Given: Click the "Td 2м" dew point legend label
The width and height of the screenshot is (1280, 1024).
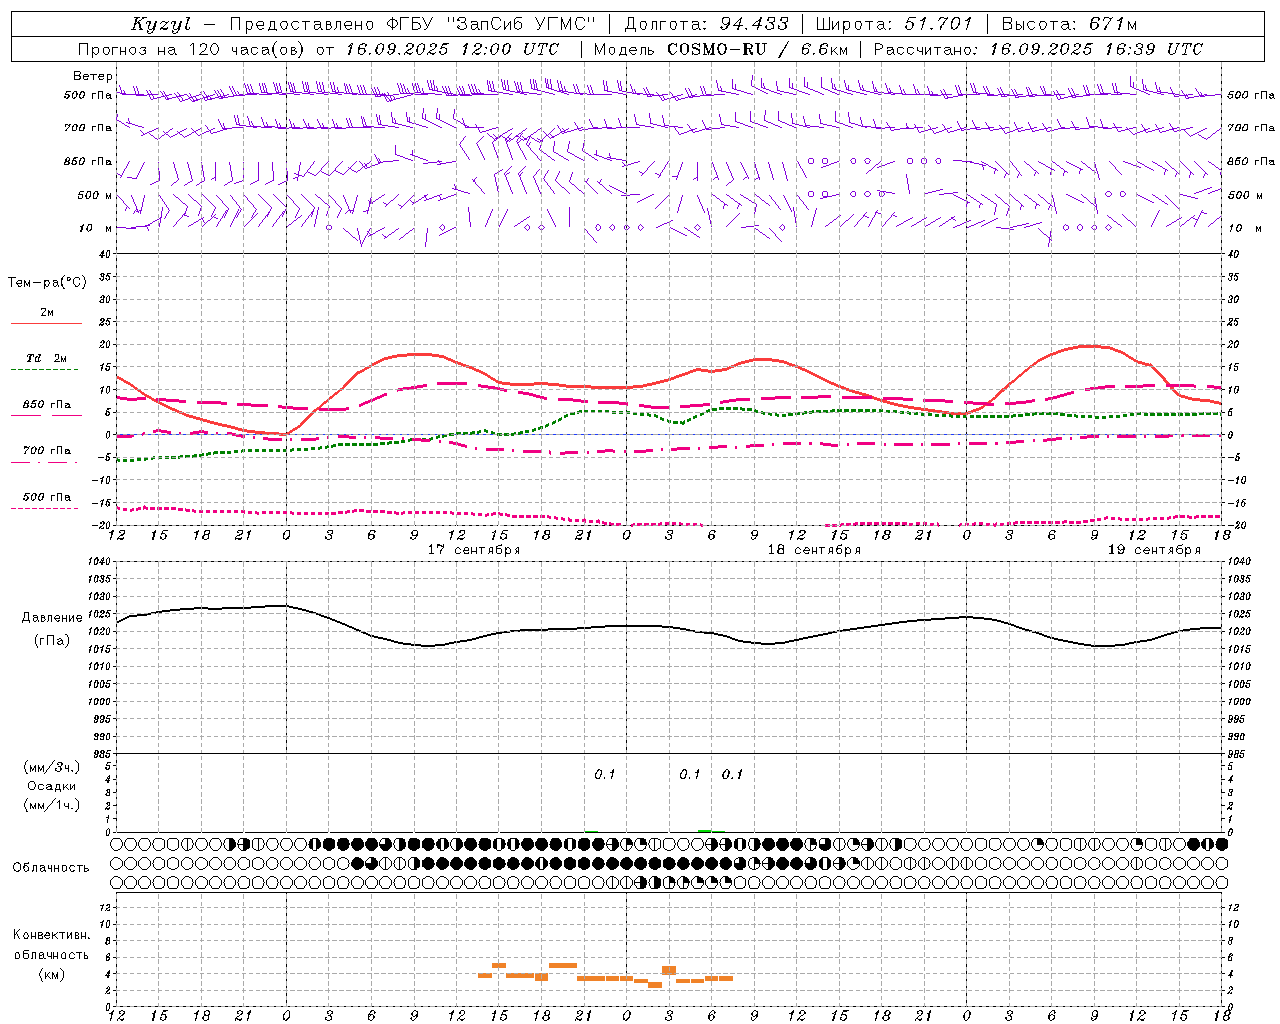Looking at the screenshot, I should pos(46,358).
